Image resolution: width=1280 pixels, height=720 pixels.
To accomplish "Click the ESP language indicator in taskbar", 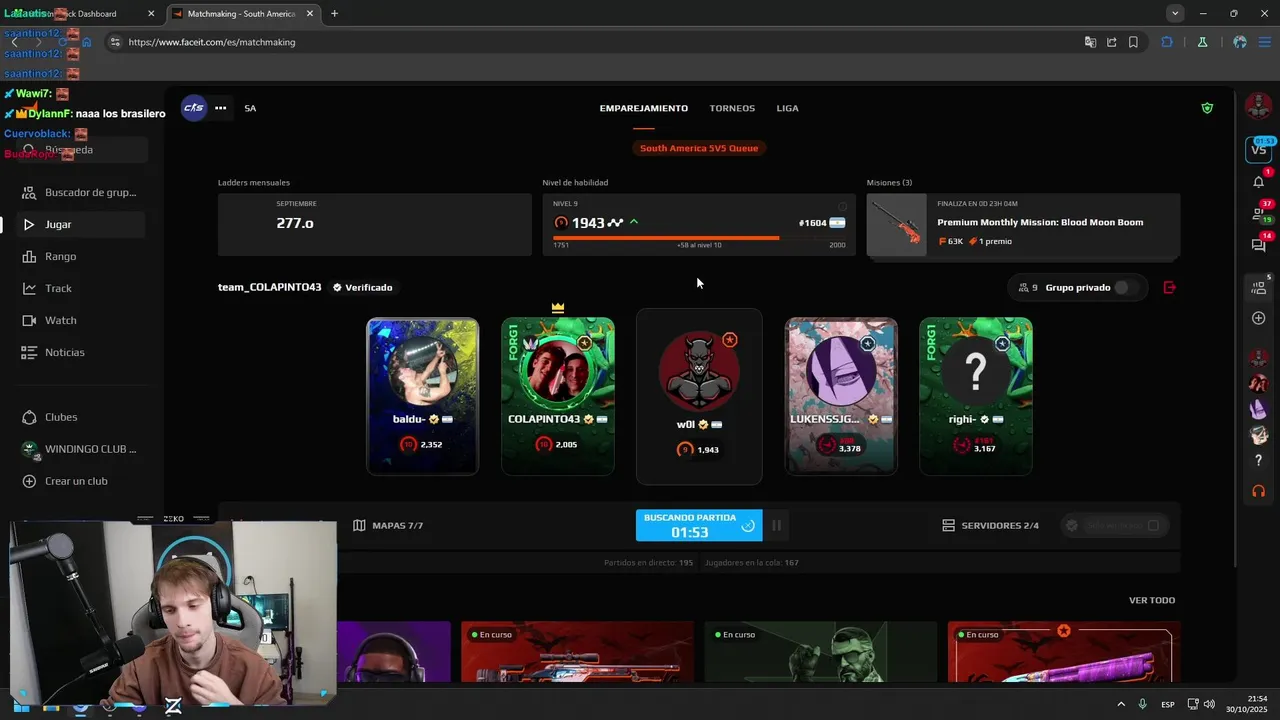I will 1168,705.
